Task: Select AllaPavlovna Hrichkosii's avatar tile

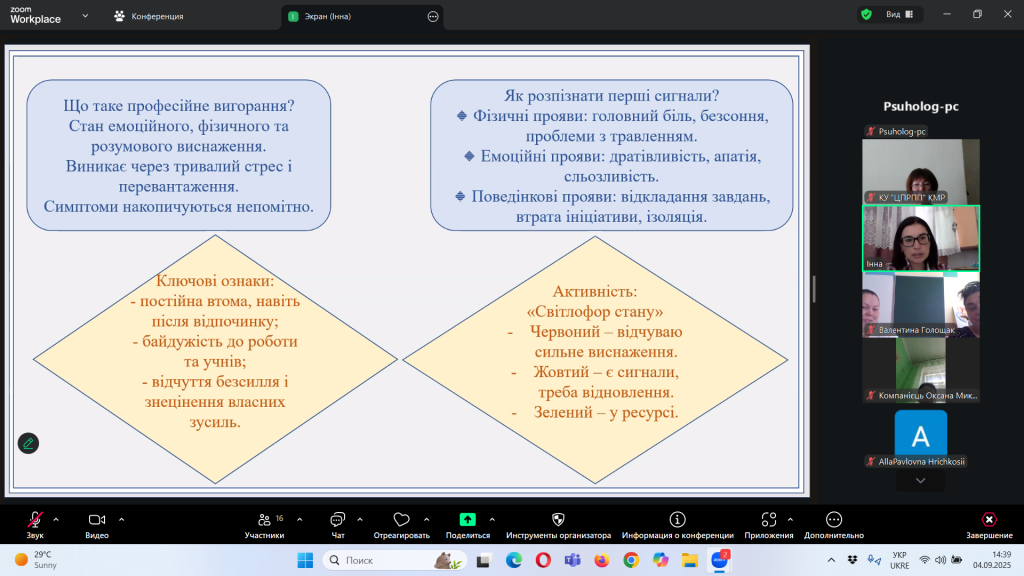Action: 921,436
